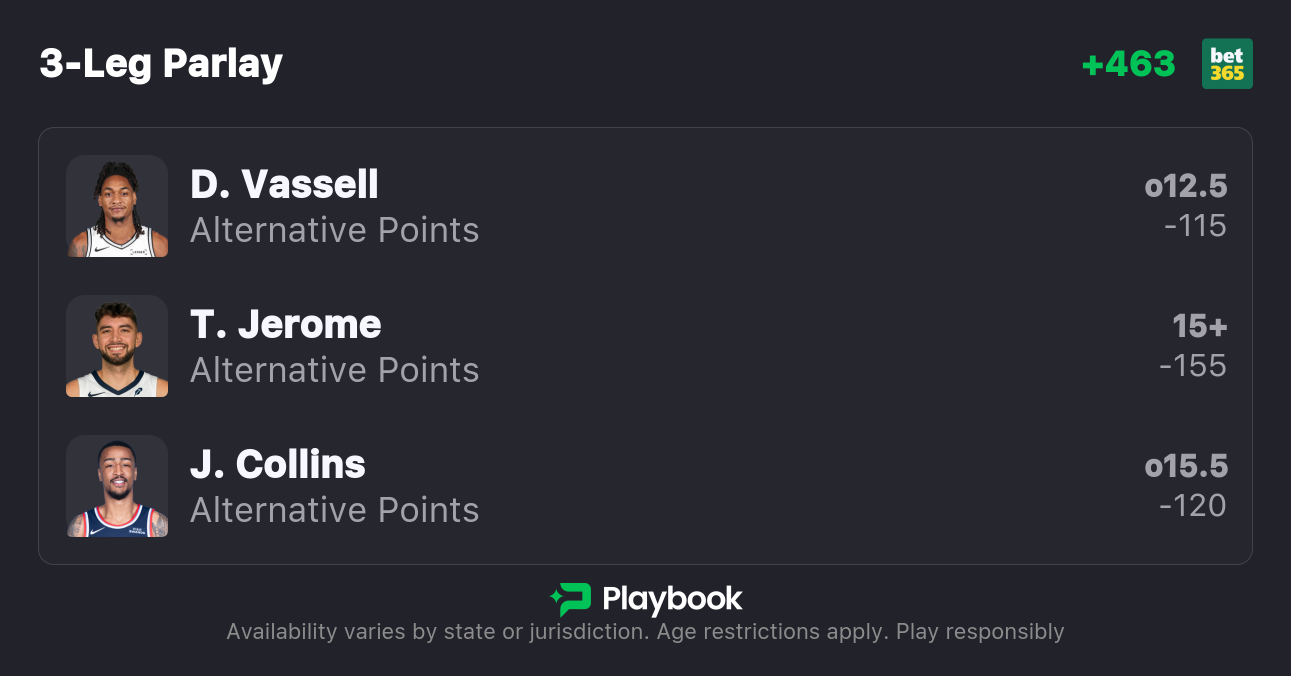Open D. Vassell's player headshot
Viewport: 1291px width, 676px height.
117,206
